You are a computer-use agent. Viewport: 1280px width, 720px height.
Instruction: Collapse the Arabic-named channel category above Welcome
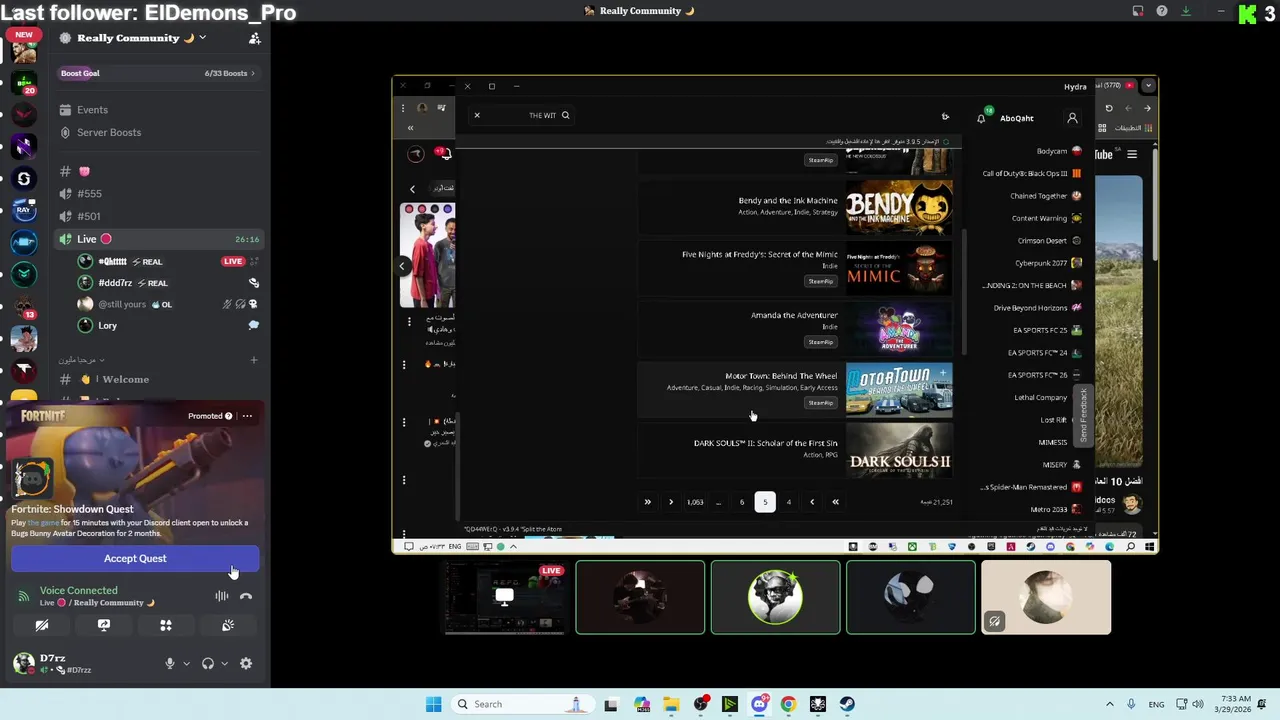[x=82, y=360]
